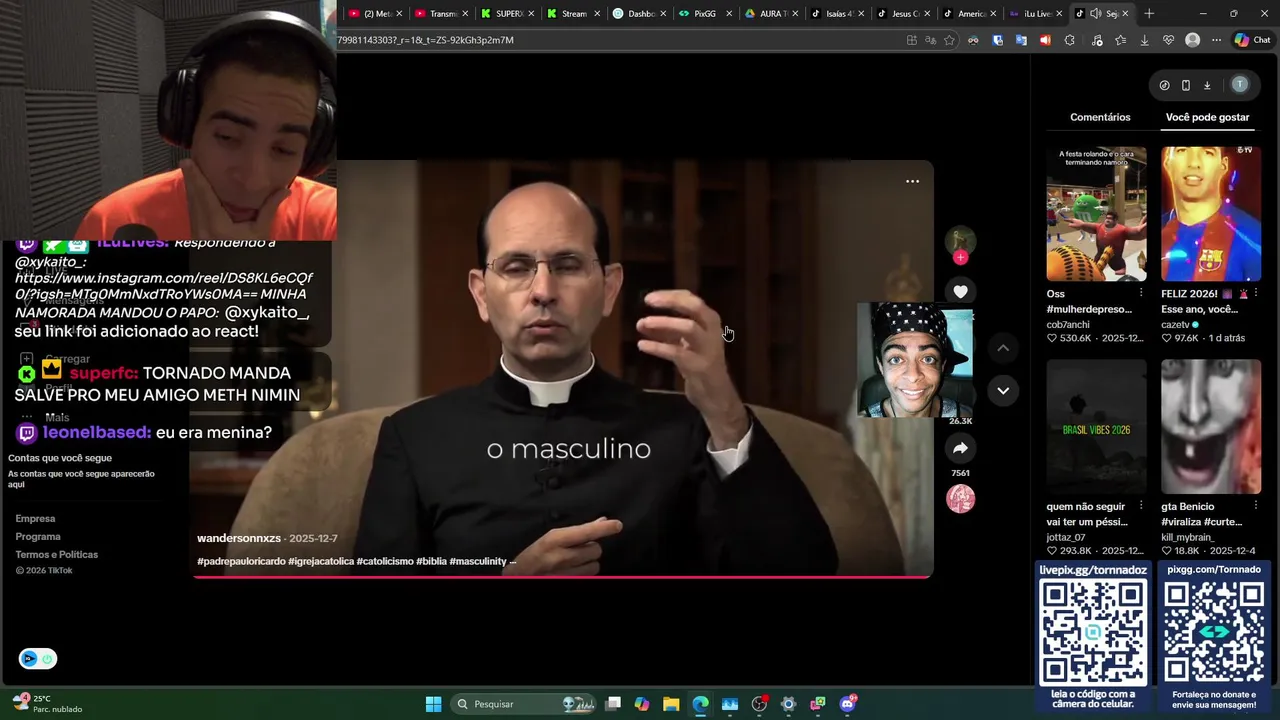Open the spinning sound disc icon
The image size is (1280, 720).
tap(960, 499)
